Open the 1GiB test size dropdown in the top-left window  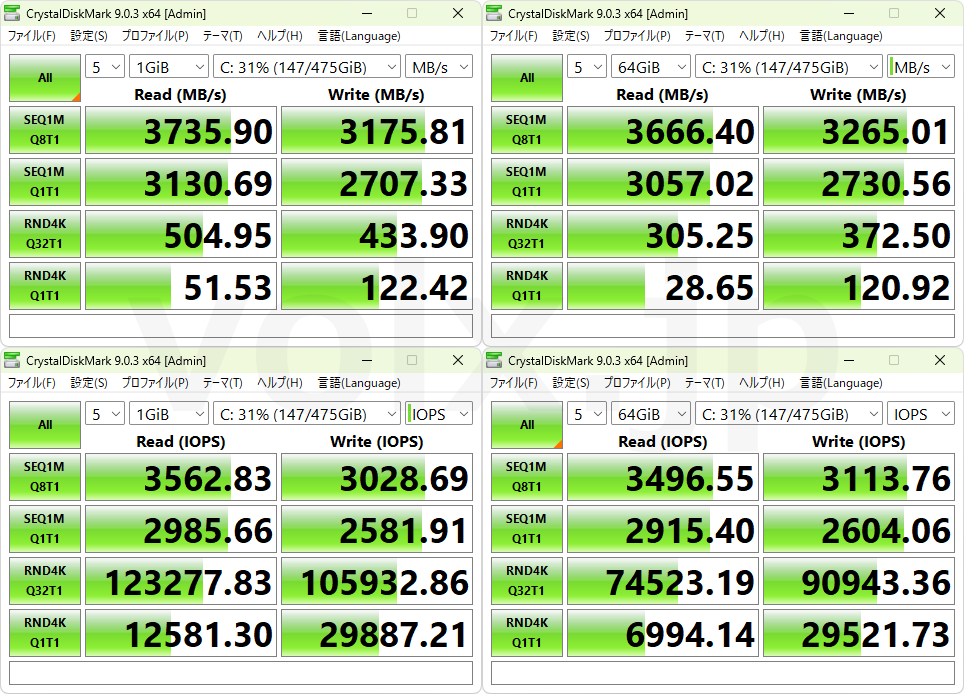(168, 67)
